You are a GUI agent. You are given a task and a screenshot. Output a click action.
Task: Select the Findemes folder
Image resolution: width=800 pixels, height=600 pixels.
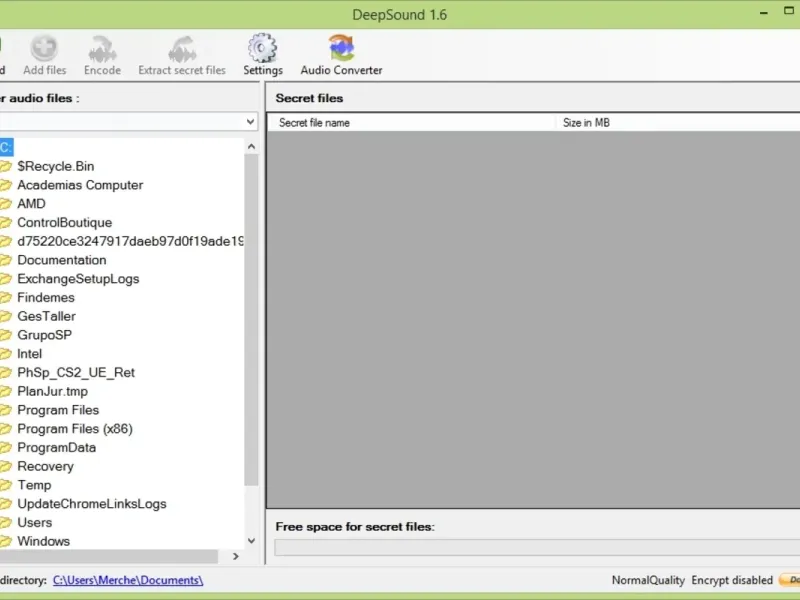click(46, 297)
